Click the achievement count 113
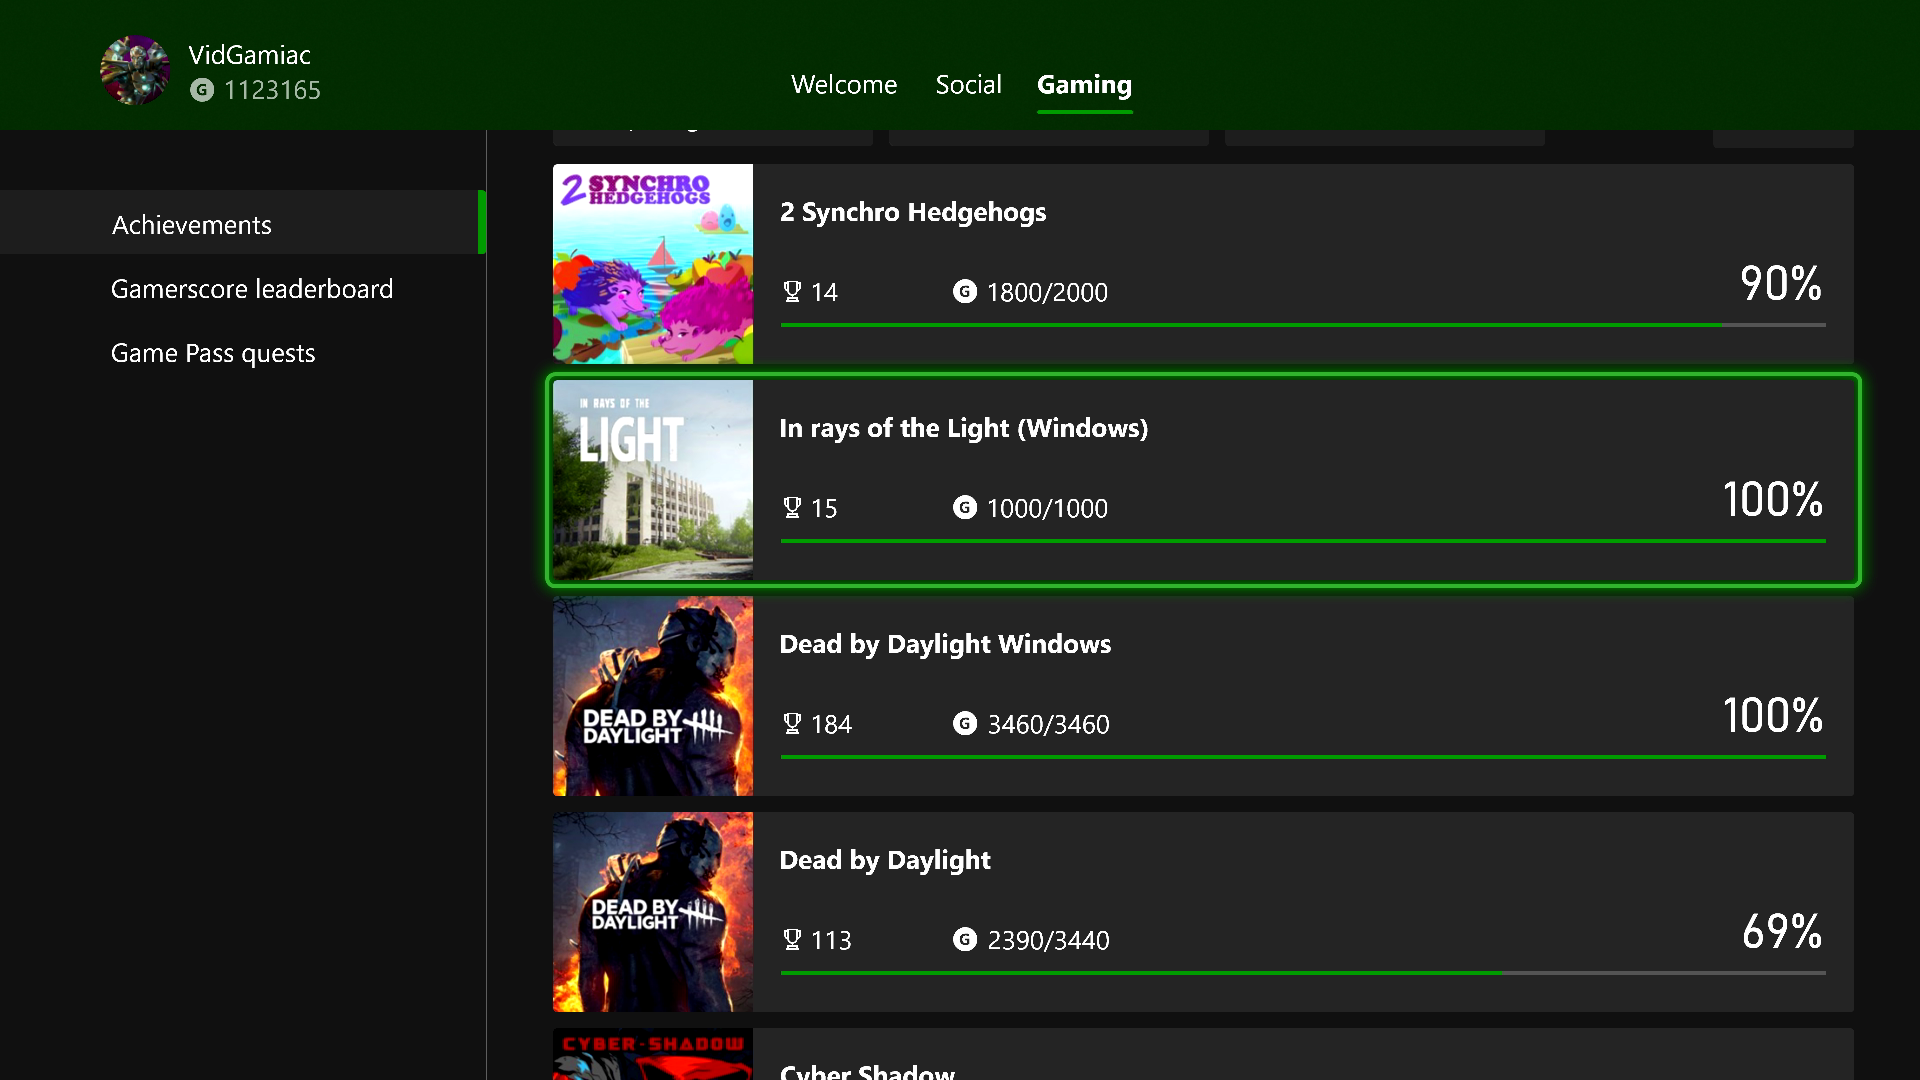The width and height of the screenshot is (1920, 1080). pyautogui.click(x=831, y=940)
